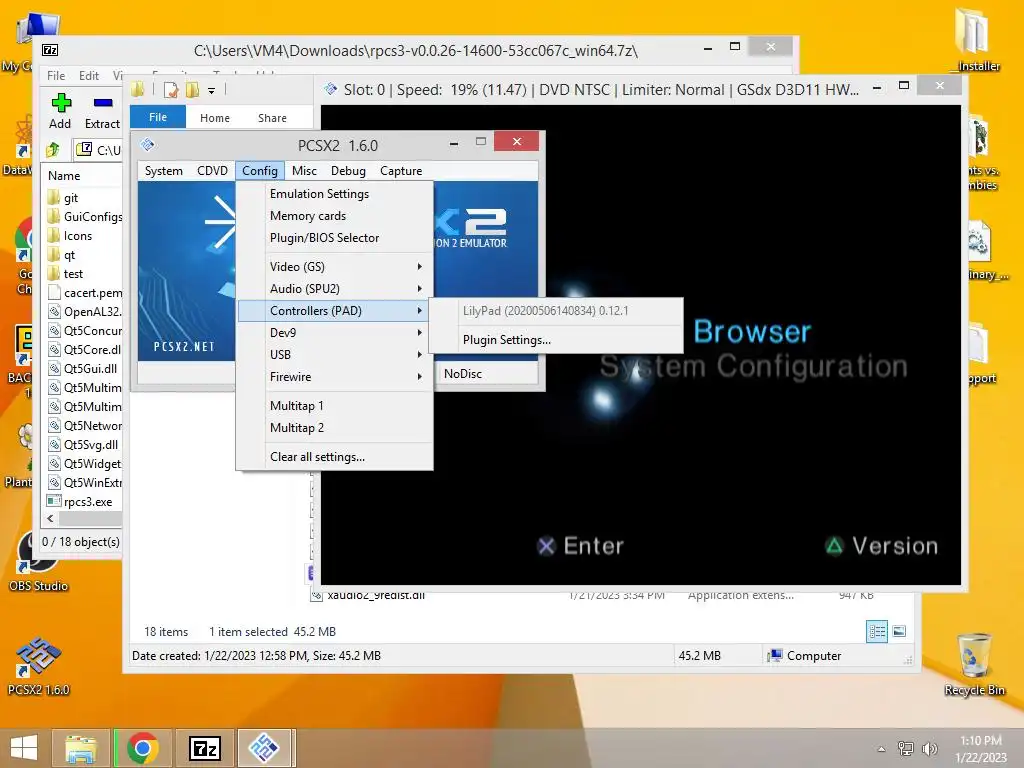
Task: Expand USB submenu
Action: pos(334,355)
